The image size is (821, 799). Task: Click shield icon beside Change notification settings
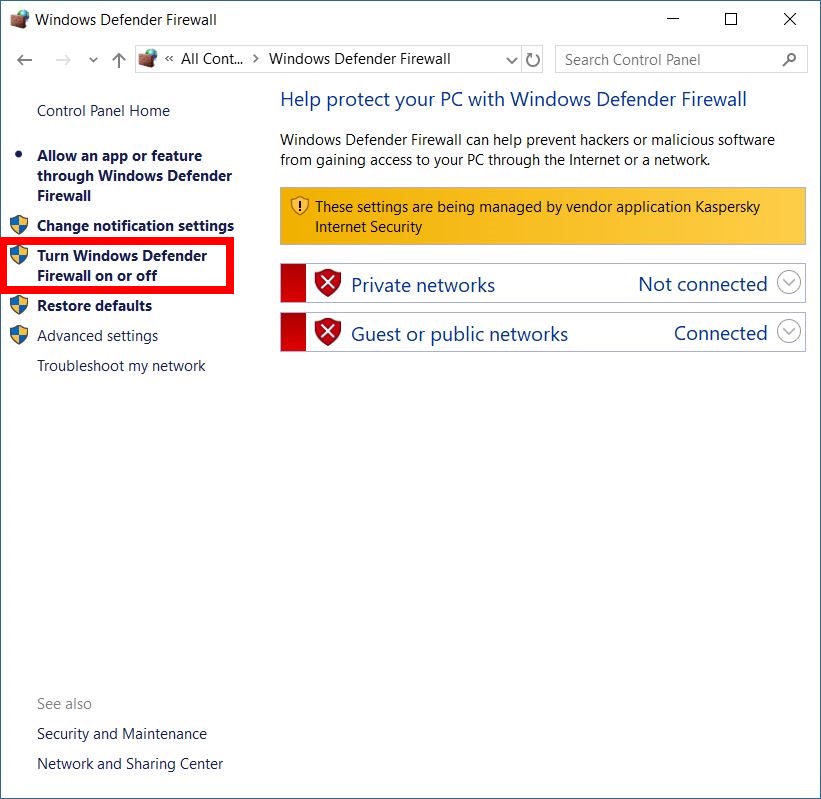click(19, 225)
